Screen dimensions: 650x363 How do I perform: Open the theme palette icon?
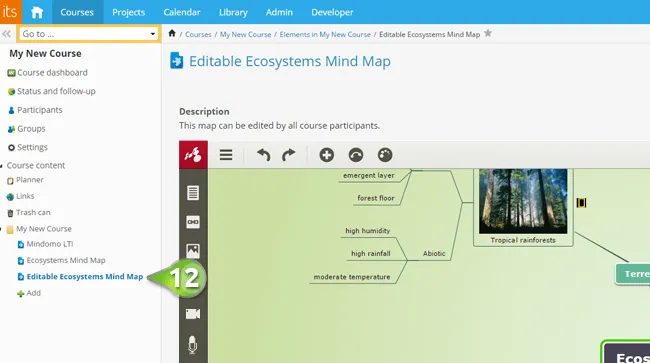(385, 155)
